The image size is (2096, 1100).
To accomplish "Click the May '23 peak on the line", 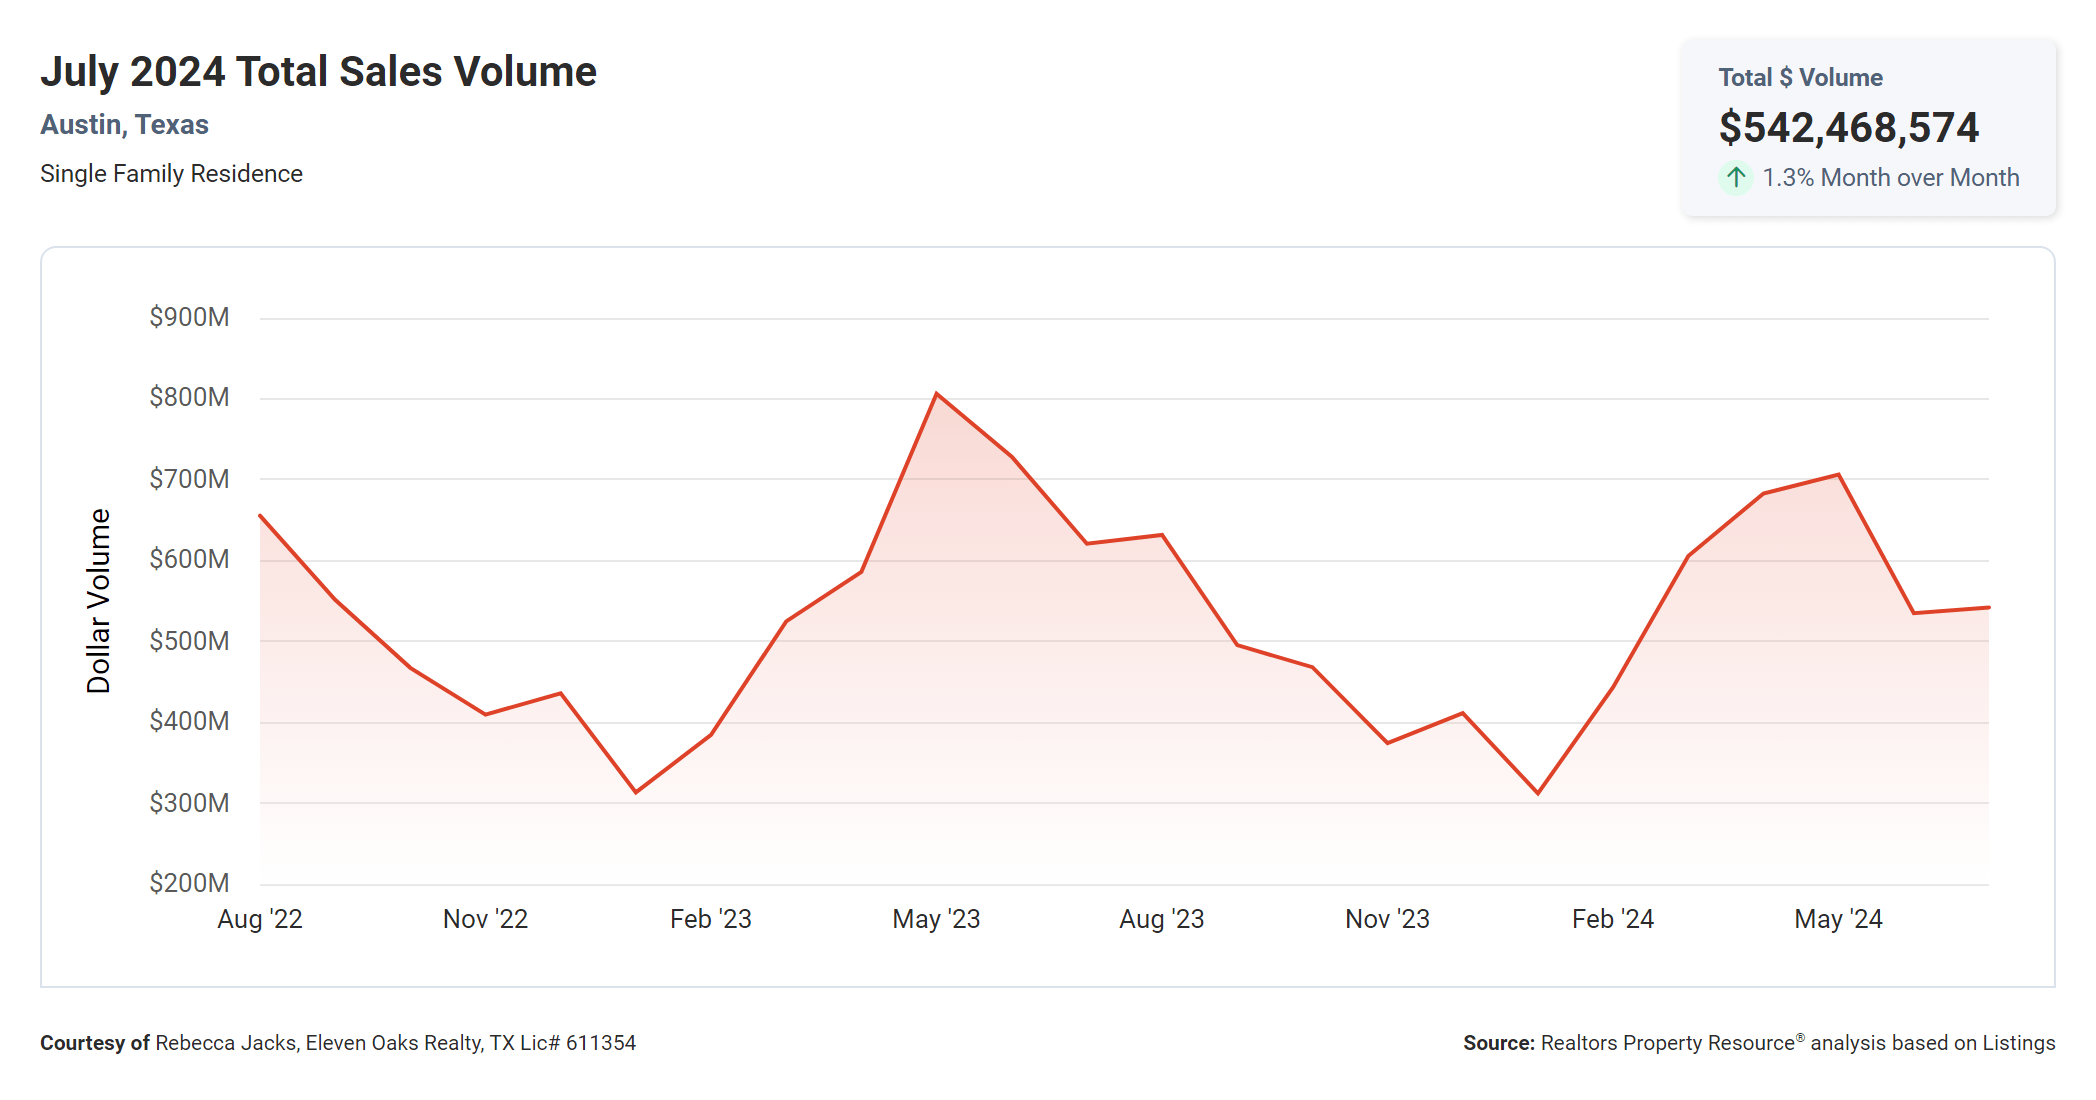I will coord(936,394).
